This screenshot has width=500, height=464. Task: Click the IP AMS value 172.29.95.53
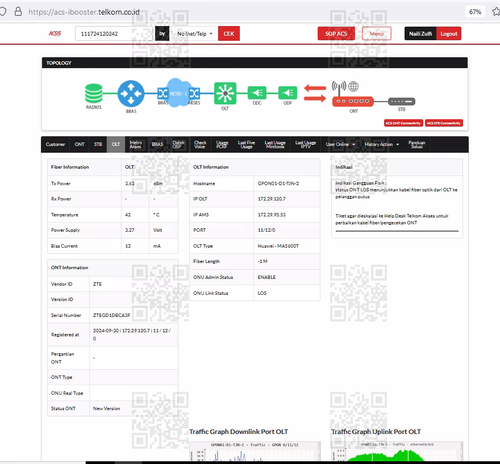coord(271,215)
